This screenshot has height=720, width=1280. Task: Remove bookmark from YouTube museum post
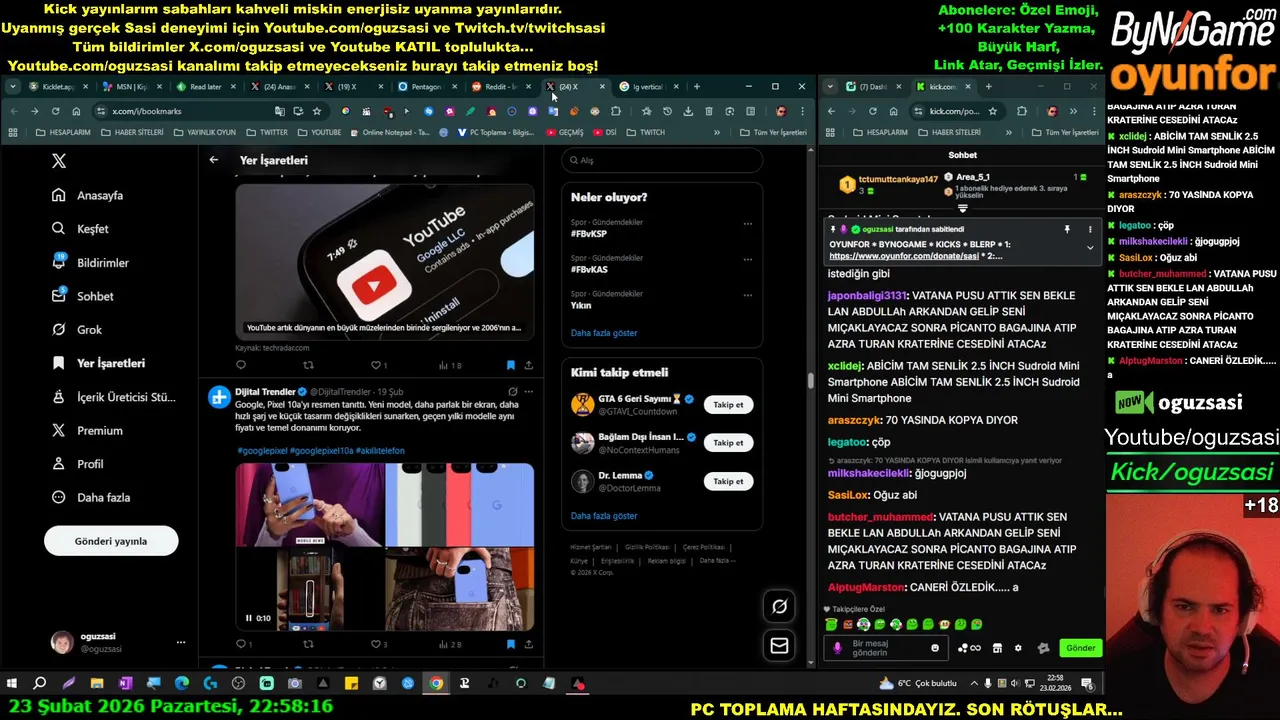point(510,365)
